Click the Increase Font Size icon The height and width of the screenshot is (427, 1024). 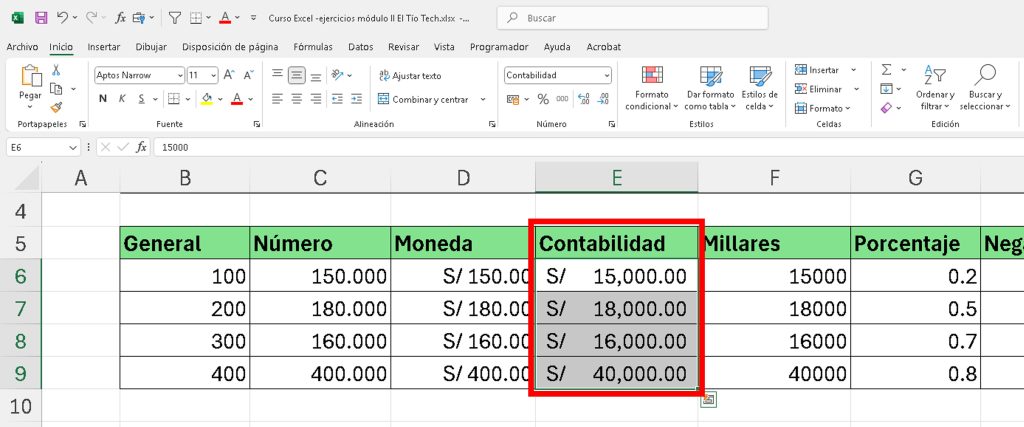point(229,75)
